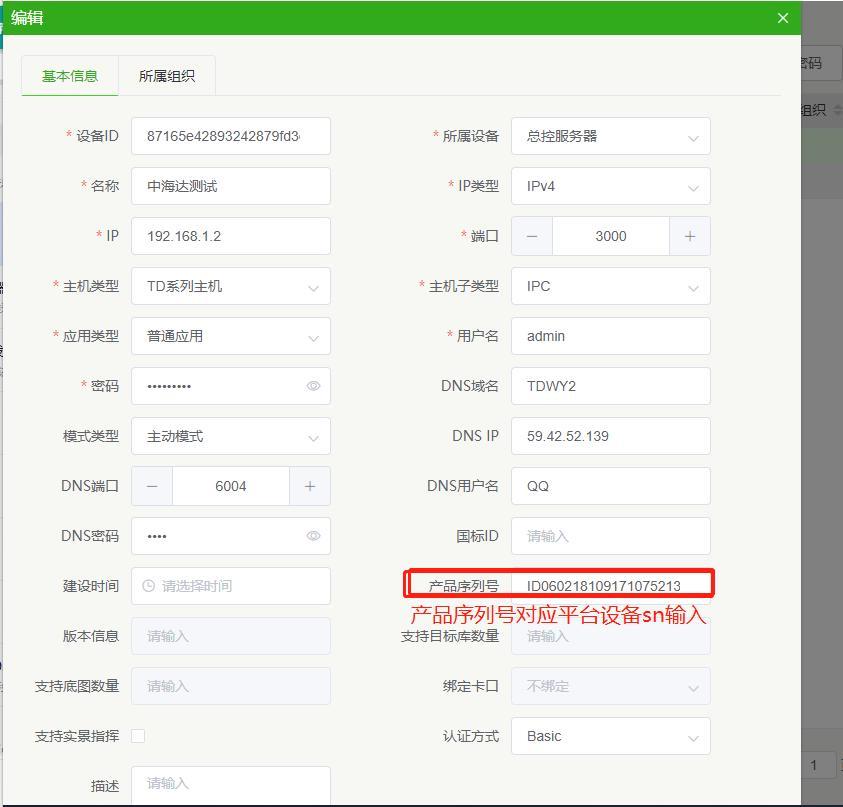Screen dimensions: 843x807
Task: Open the 建设时间 date picker
Action: pos(230,586)
